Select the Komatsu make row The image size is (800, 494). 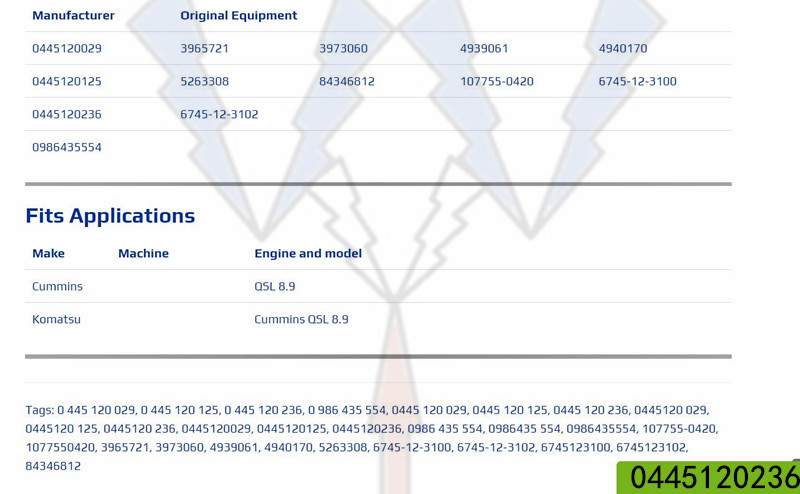(378, 319)
